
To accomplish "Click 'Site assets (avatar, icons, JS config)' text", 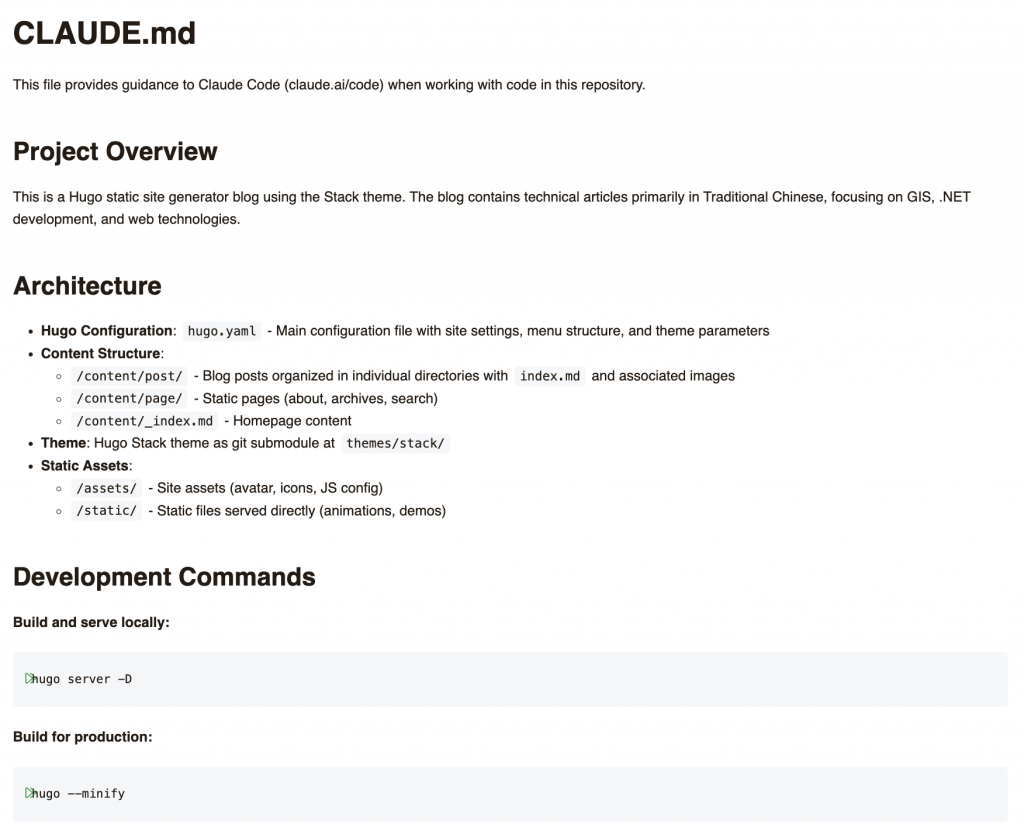I will pos(270,489).
